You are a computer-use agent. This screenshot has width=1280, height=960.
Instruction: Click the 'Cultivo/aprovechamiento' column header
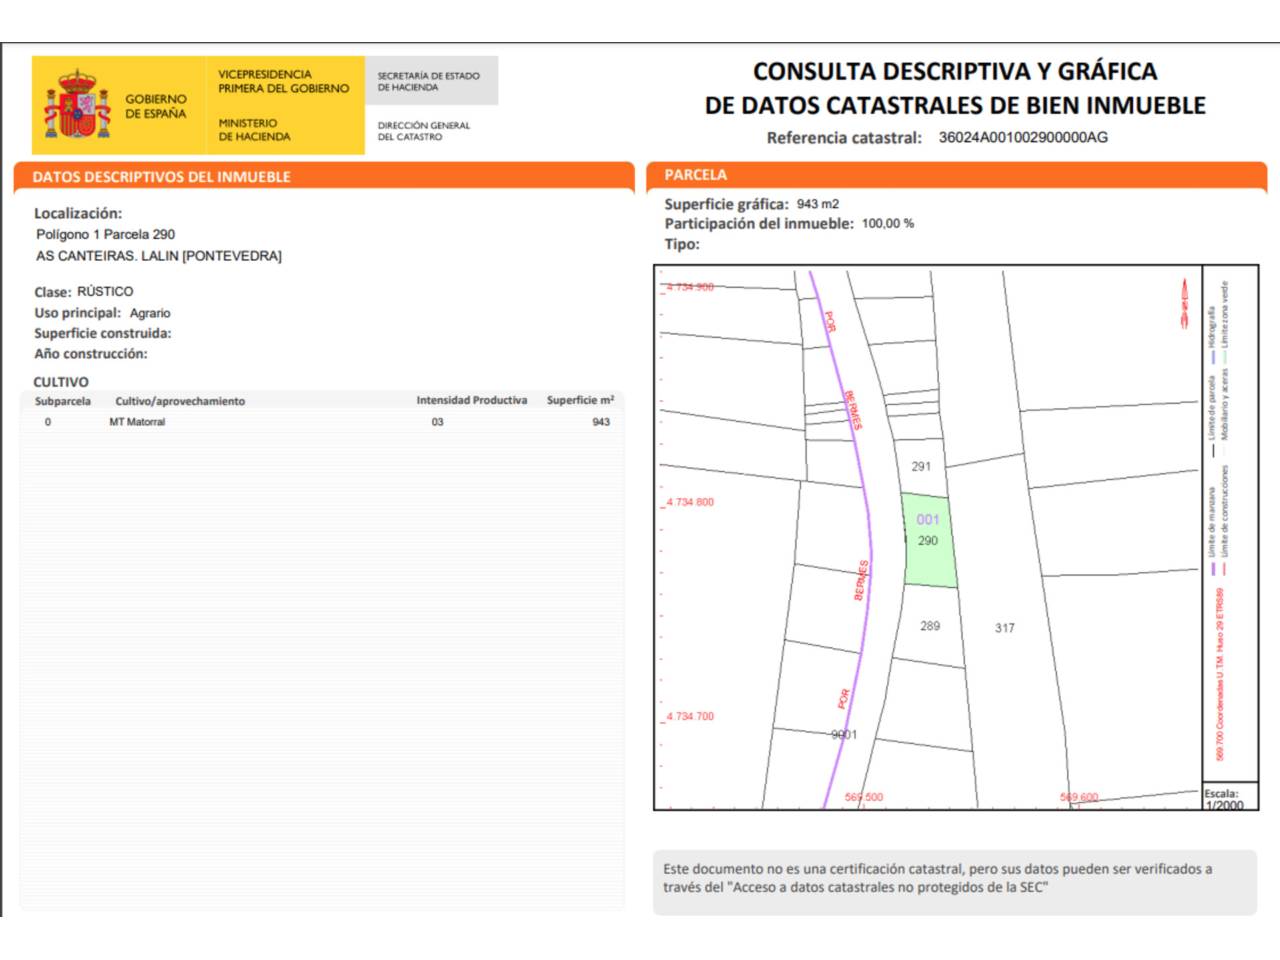(180, 401)
